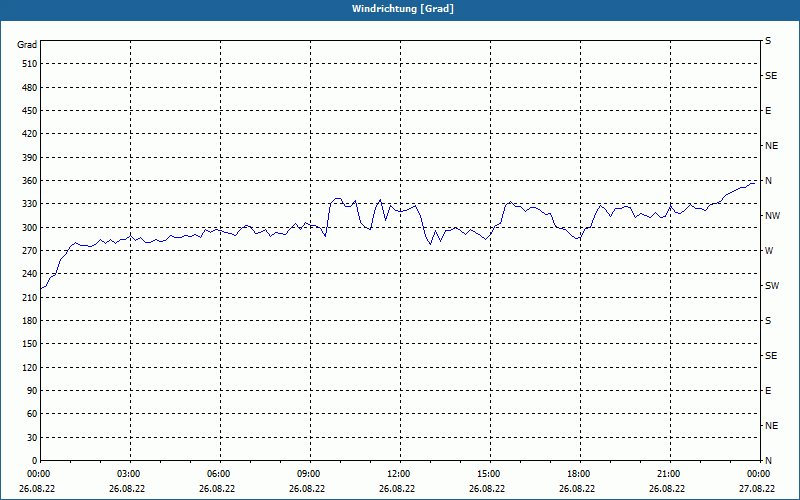Select the 270 y-axis value
The image size is (800, 500).
tap(30, 251)
